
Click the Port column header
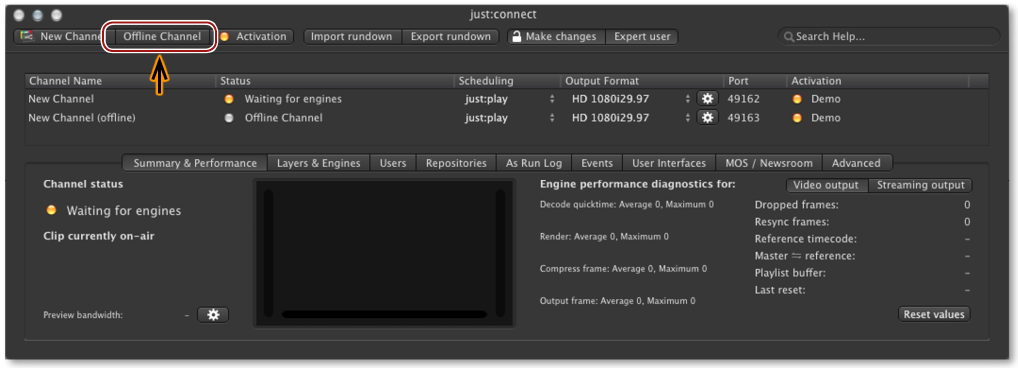pyautogui.click(x=755, y=81)
